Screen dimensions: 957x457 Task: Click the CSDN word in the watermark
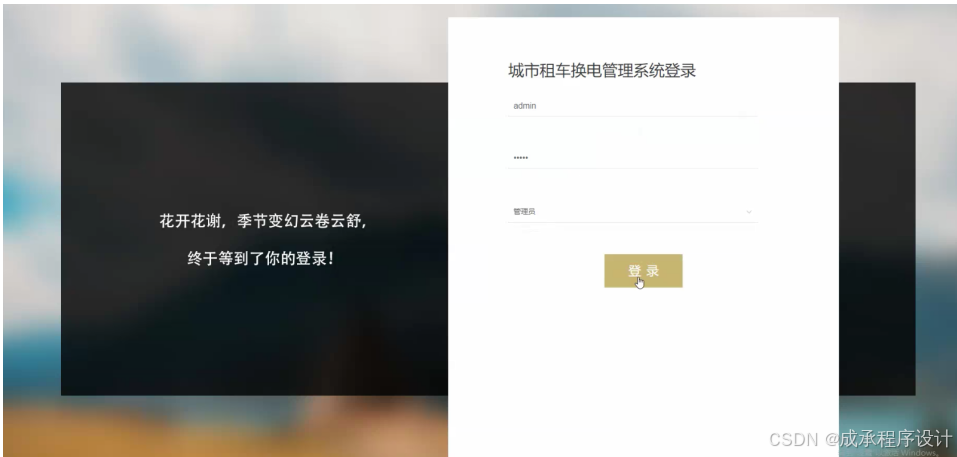tap(794, 440)
